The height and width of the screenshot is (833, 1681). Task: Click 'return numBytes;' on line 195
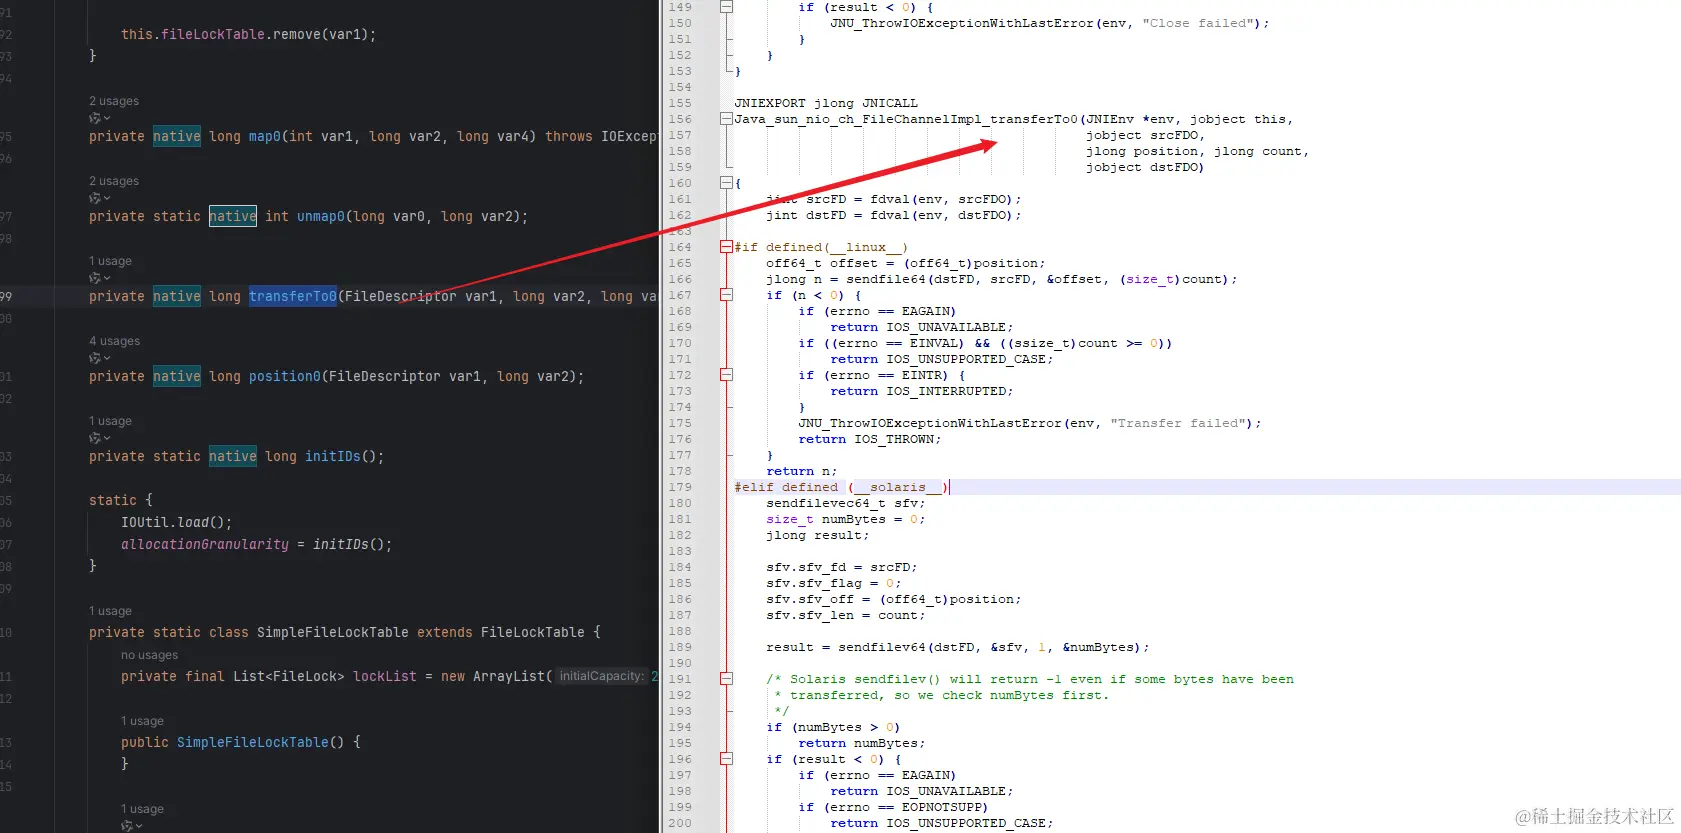tap(862, 743)
